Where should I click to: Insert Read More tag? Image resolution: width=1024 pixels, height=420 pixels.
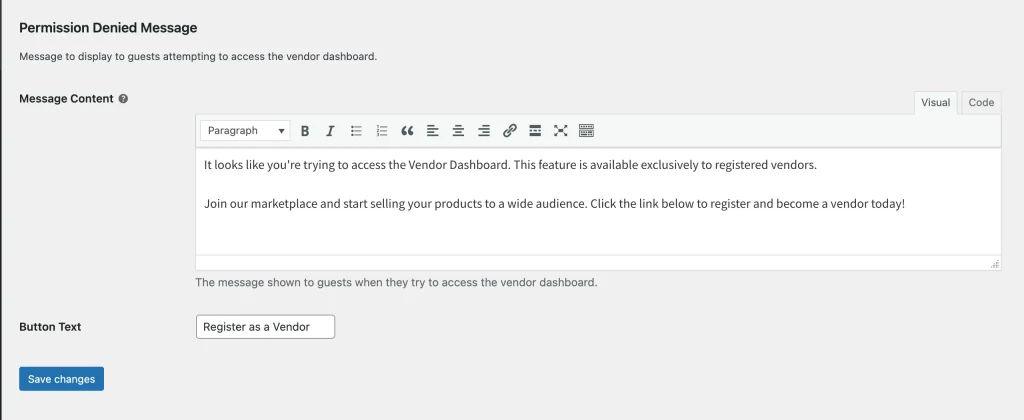pos(535,131)
